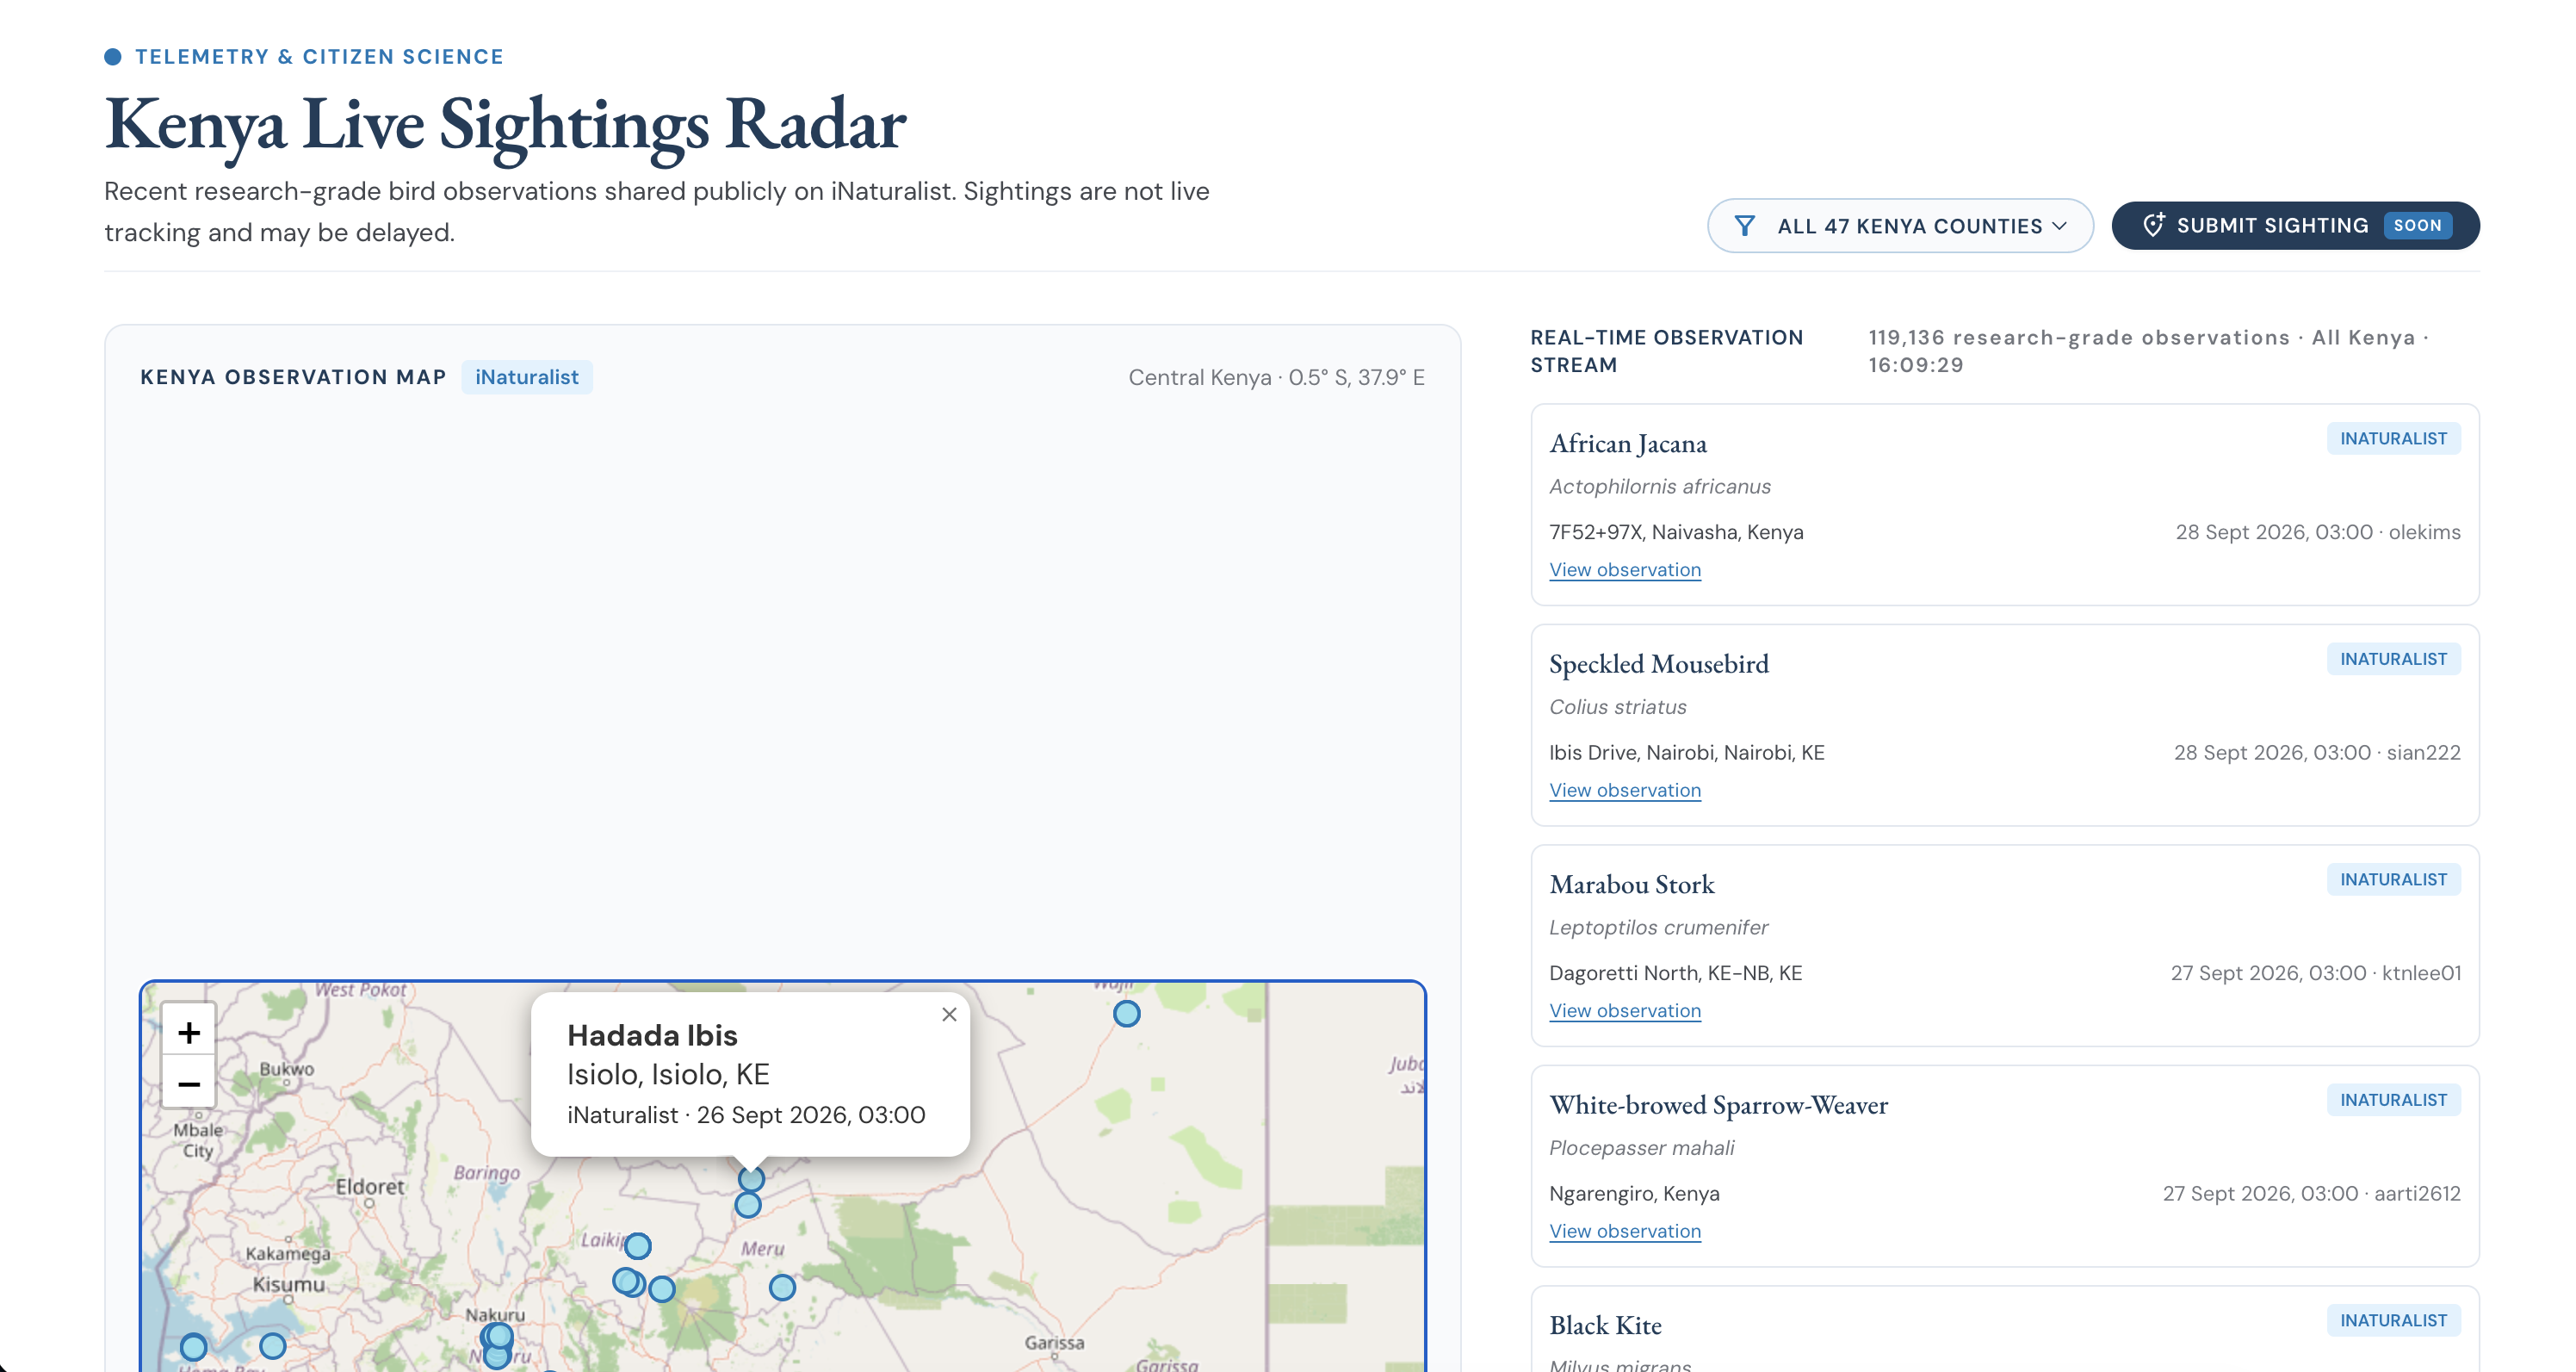Click the Eldoret label on the map
Viewport: 2576px width, 1372px height.
(370, 1187)
